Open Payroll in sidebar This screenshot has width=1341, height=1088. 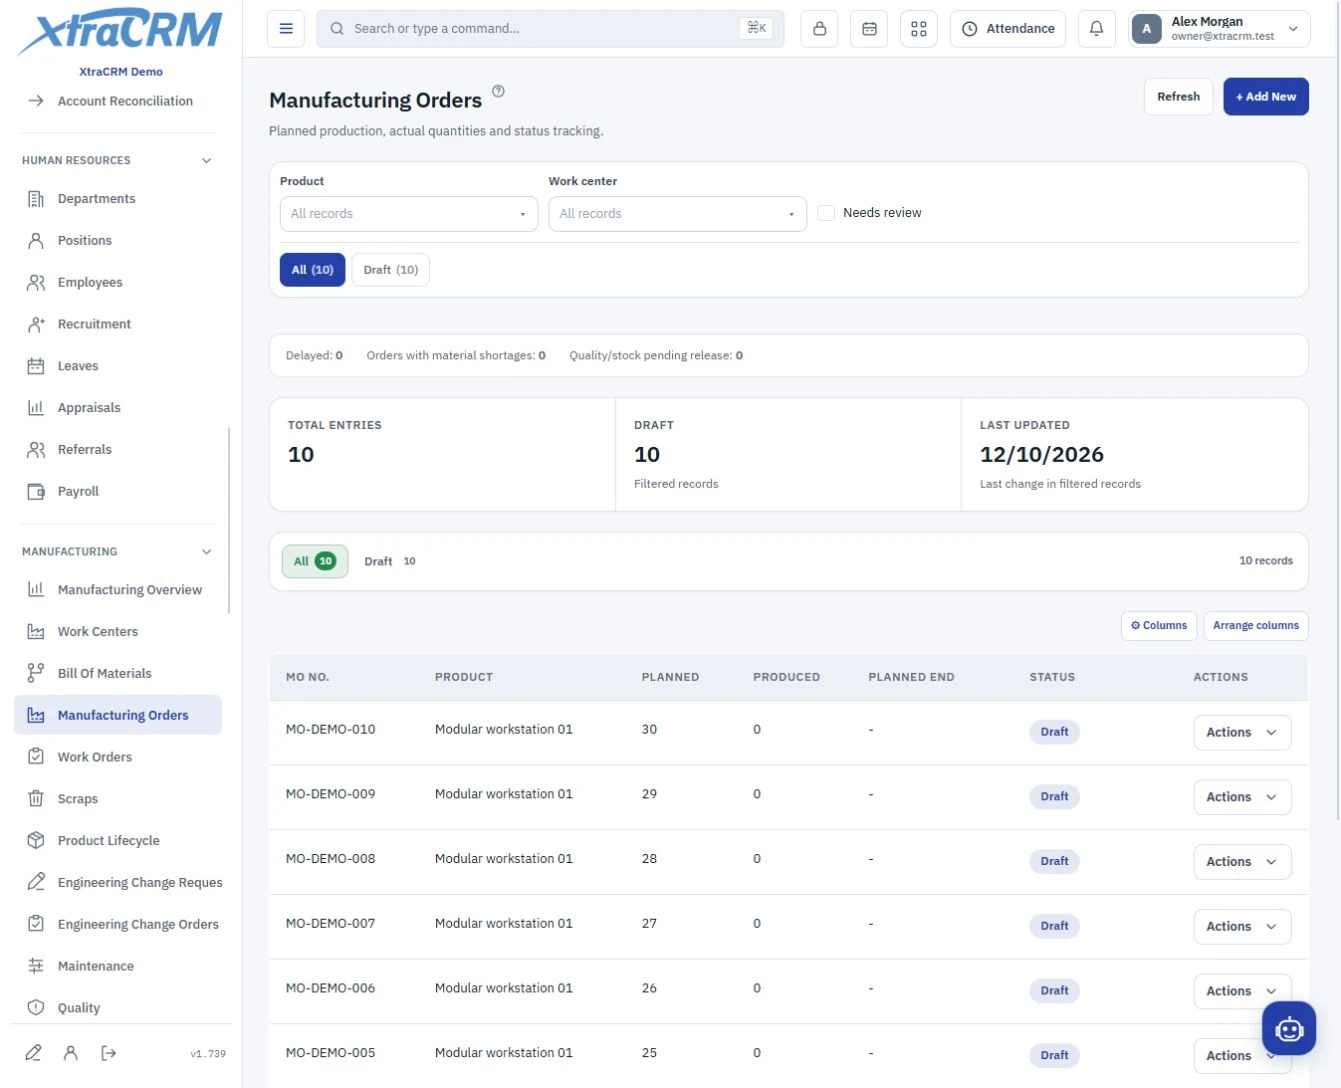coord(118,491)
